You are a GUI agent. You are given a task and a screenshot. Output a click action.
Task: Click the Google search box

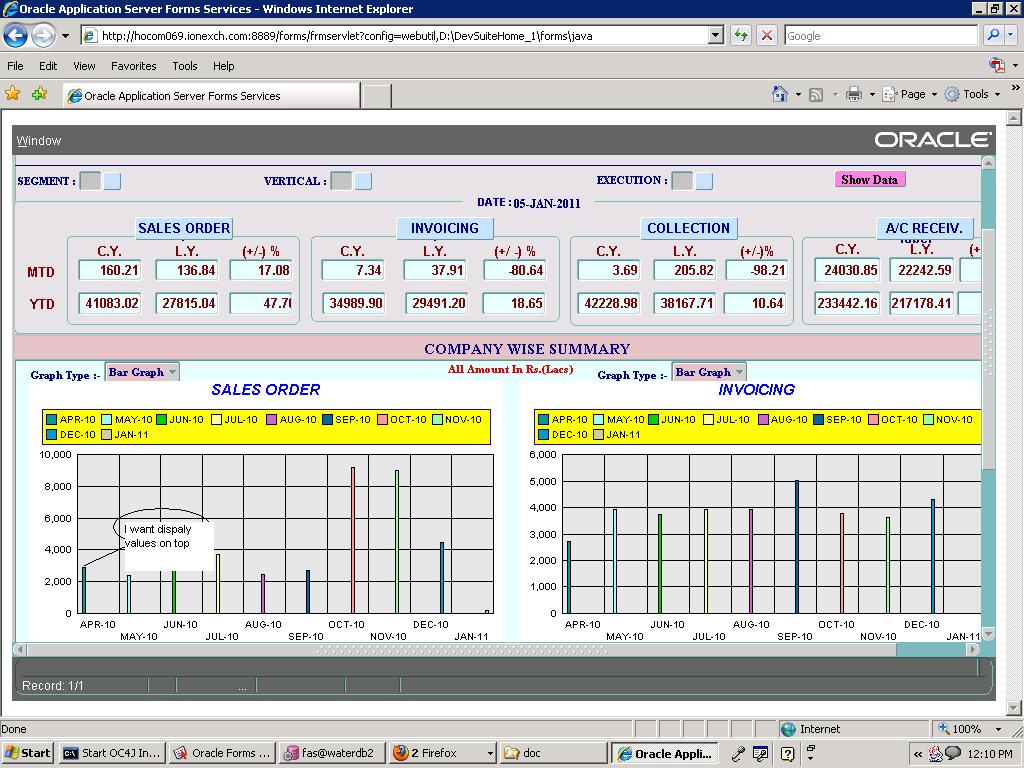[x=882, y=36]
